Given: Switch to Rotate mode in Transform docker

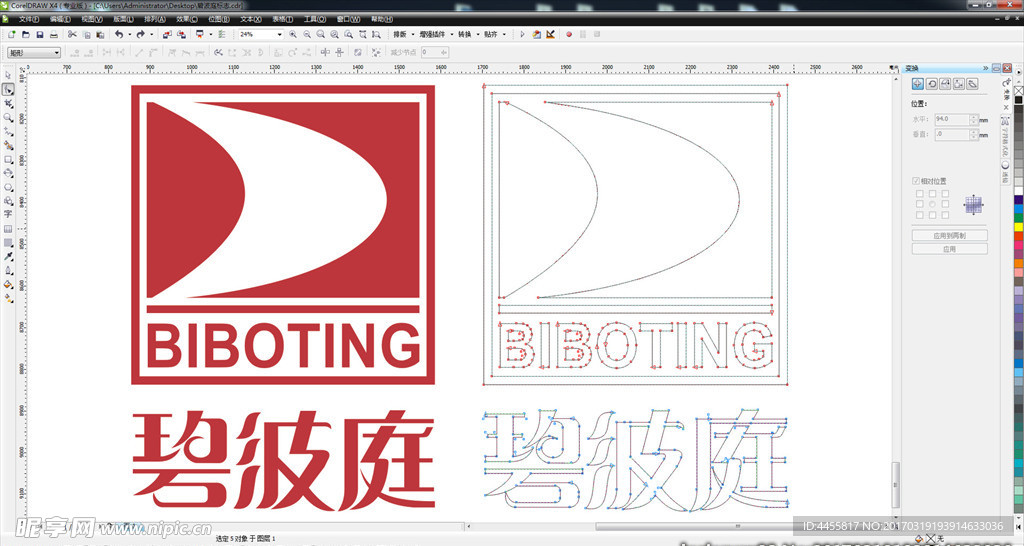Looking at the screenshot, I should pos(931,84).
